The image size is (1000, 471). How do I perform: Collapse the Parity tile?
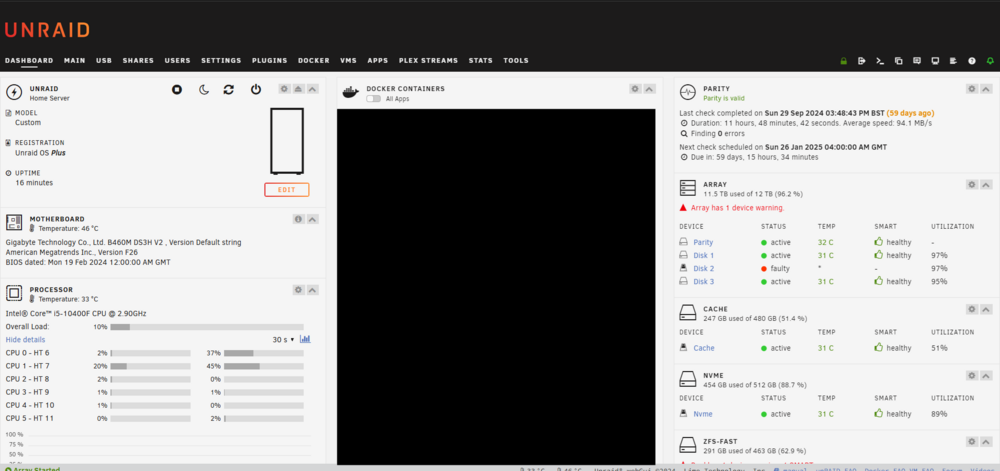[x=986, y=89]
